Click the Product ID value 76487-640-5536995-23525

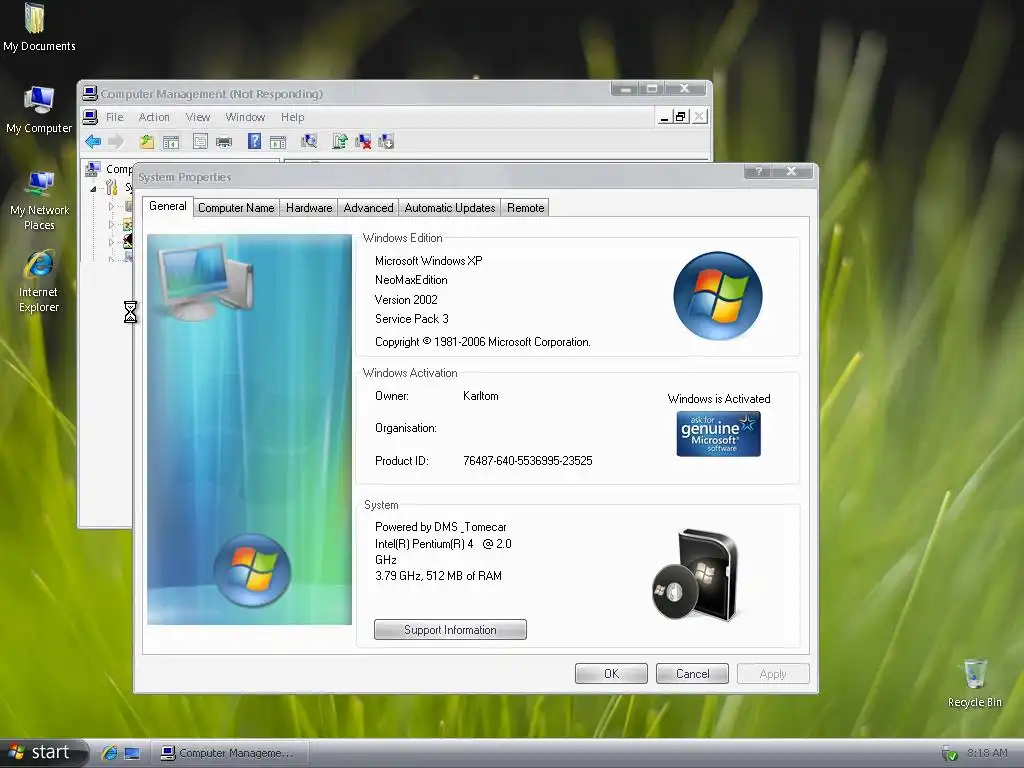(x=528, y=460)
